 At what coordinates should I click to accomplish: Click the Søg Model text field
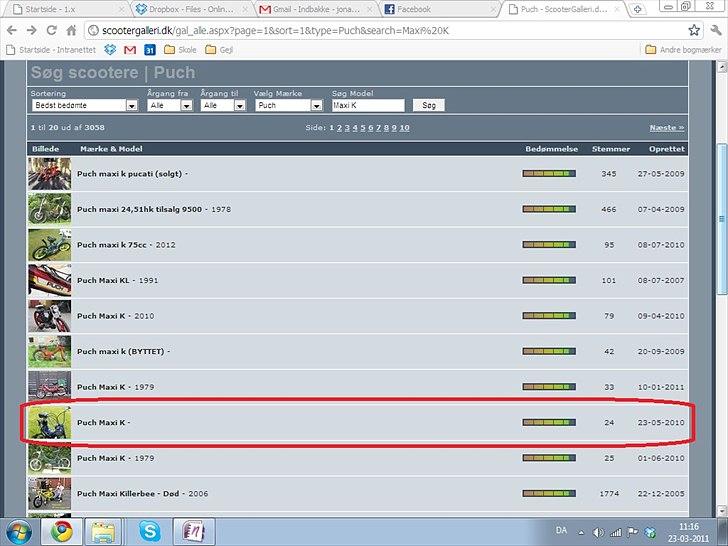(367, 105)
